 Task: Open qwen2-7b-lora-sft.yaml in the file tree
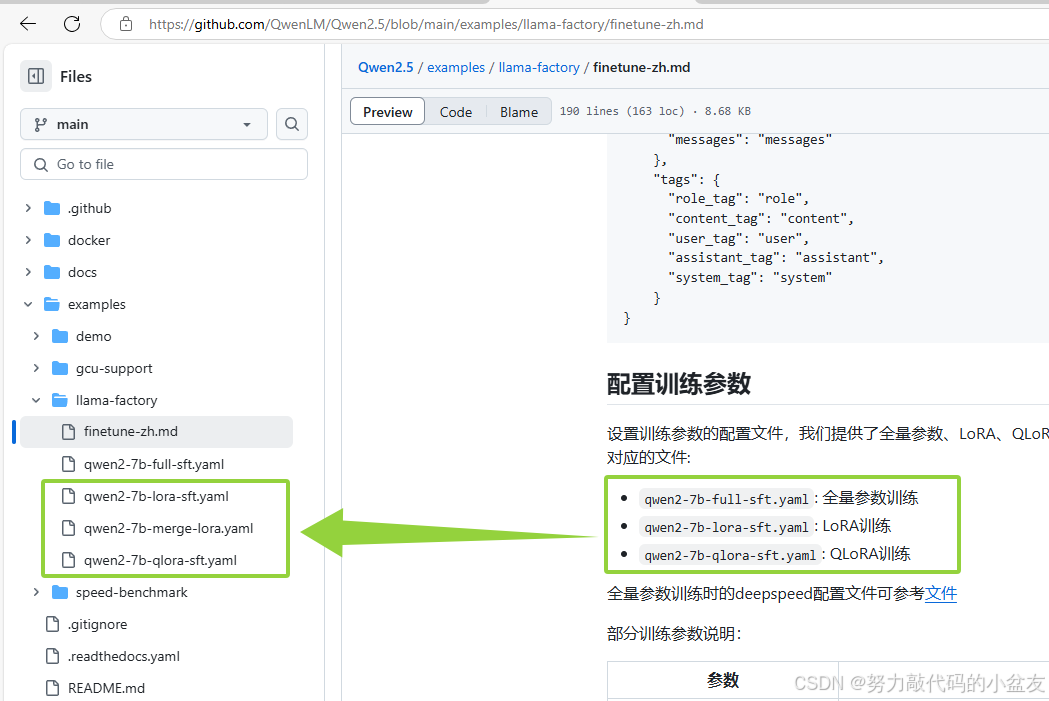tap(156, 496)
